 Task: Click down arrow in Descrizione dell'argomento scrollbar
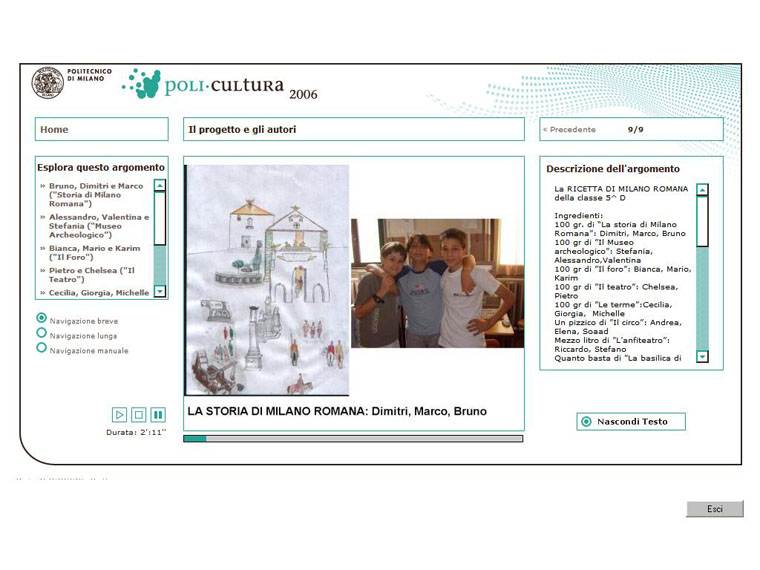(x=702, y=357)
